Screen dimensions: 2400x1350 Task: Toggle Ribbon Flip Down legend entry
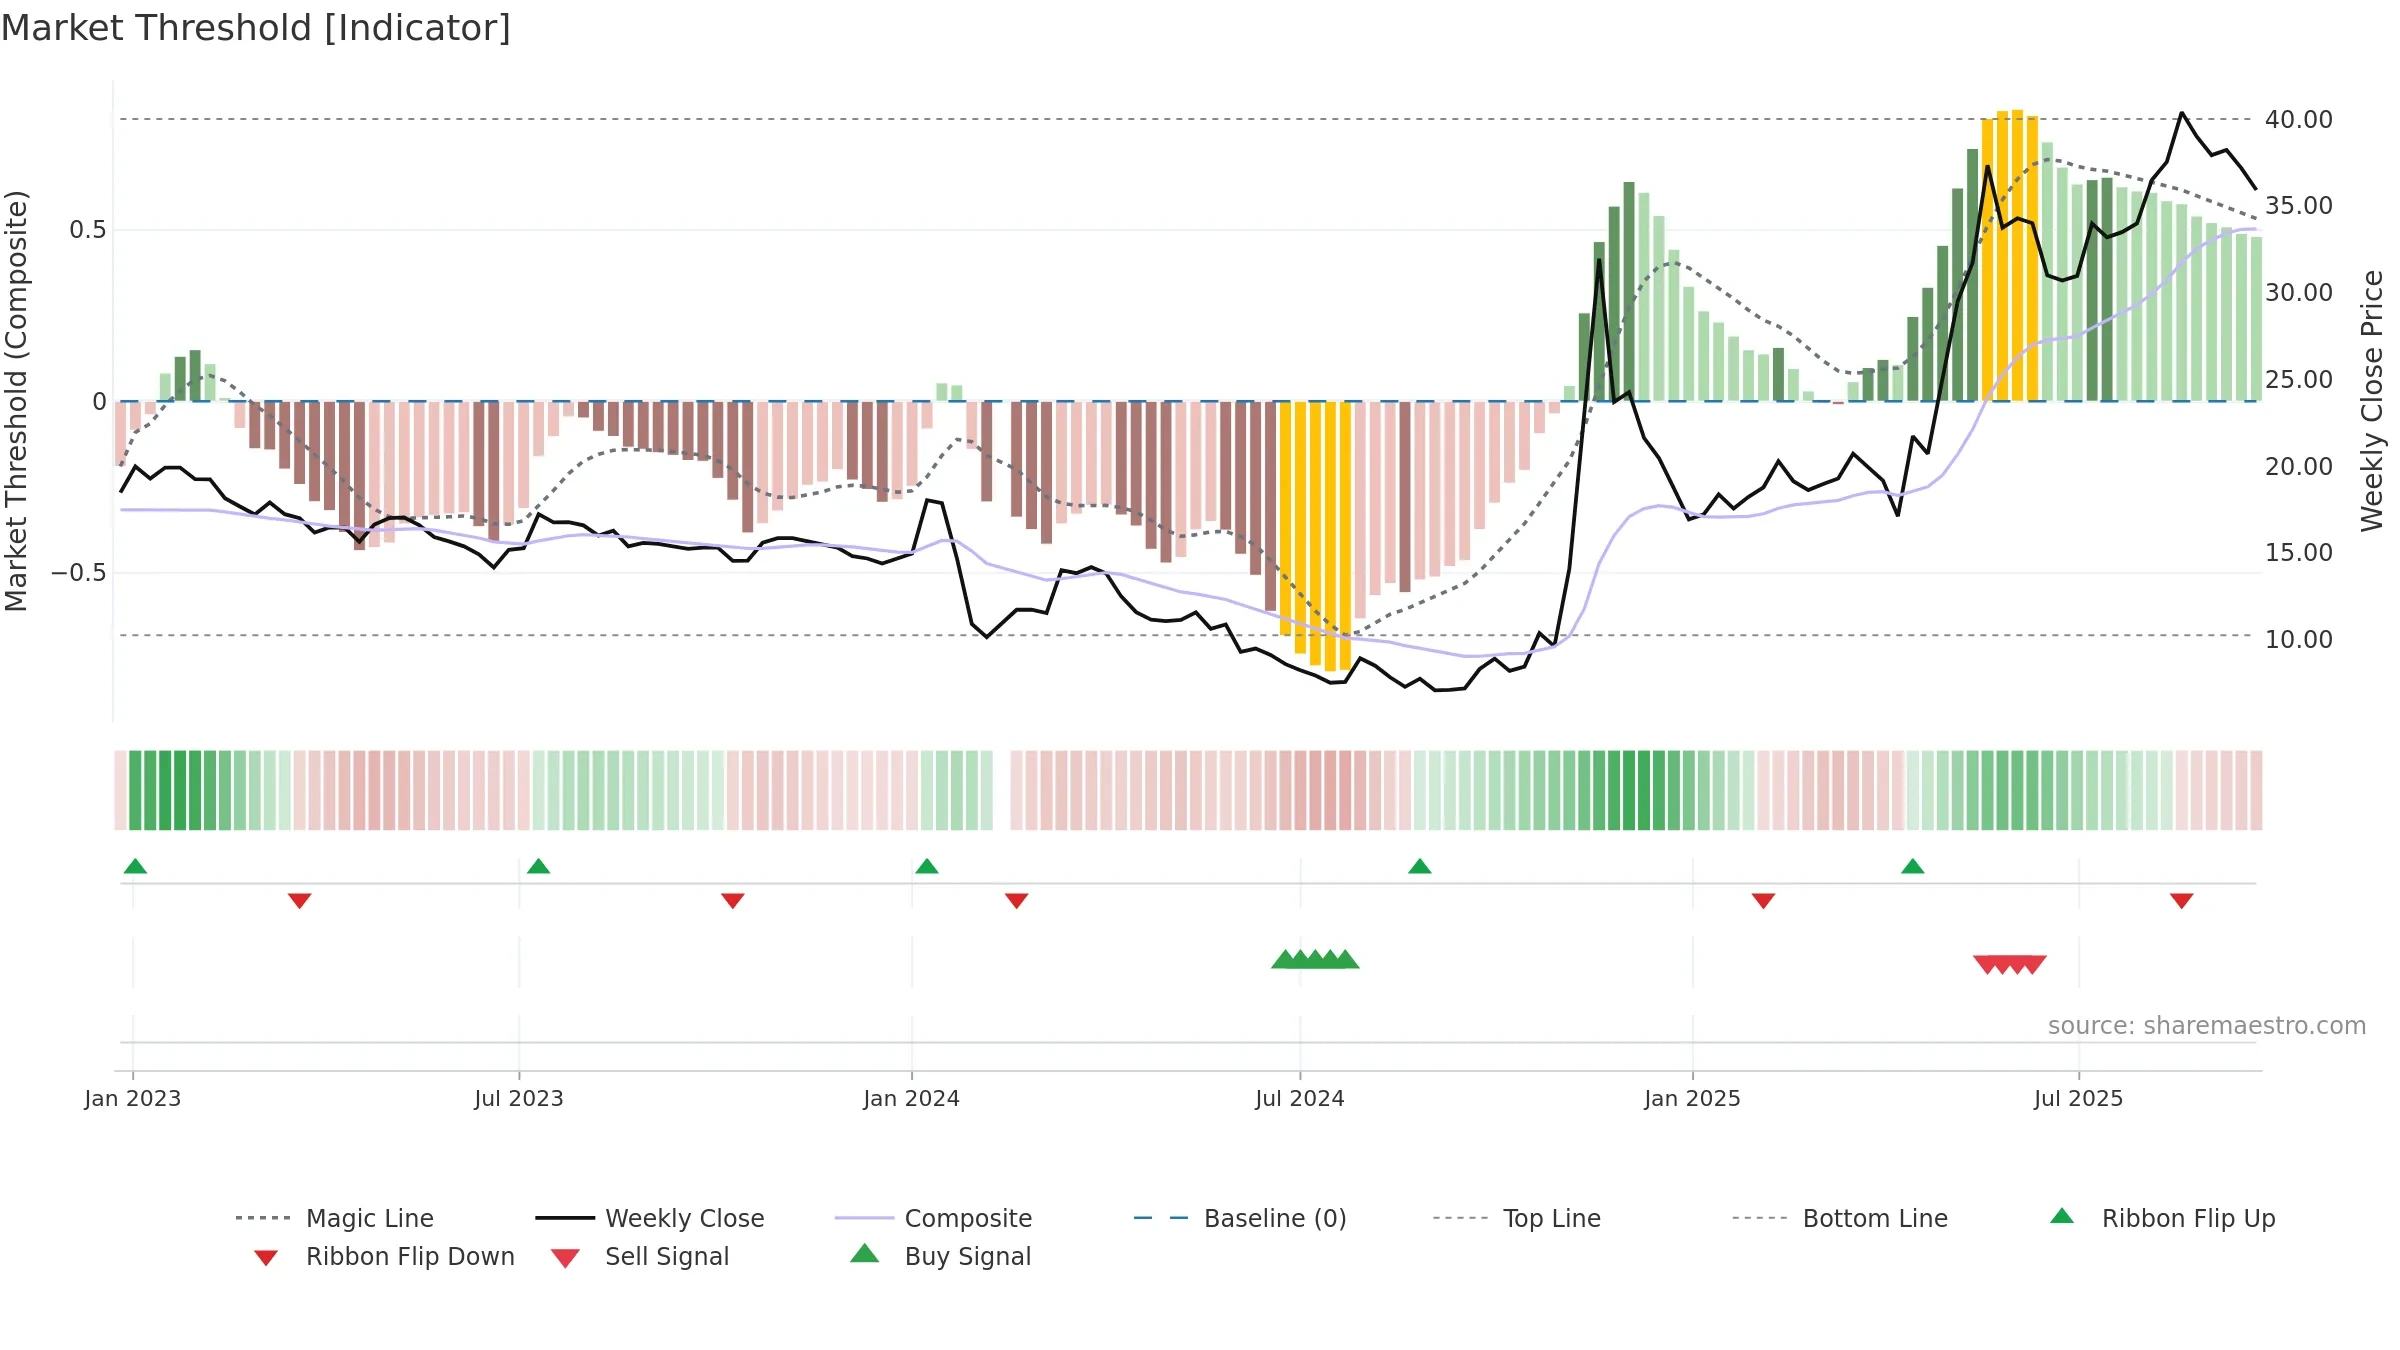(x=384, y=1256)
